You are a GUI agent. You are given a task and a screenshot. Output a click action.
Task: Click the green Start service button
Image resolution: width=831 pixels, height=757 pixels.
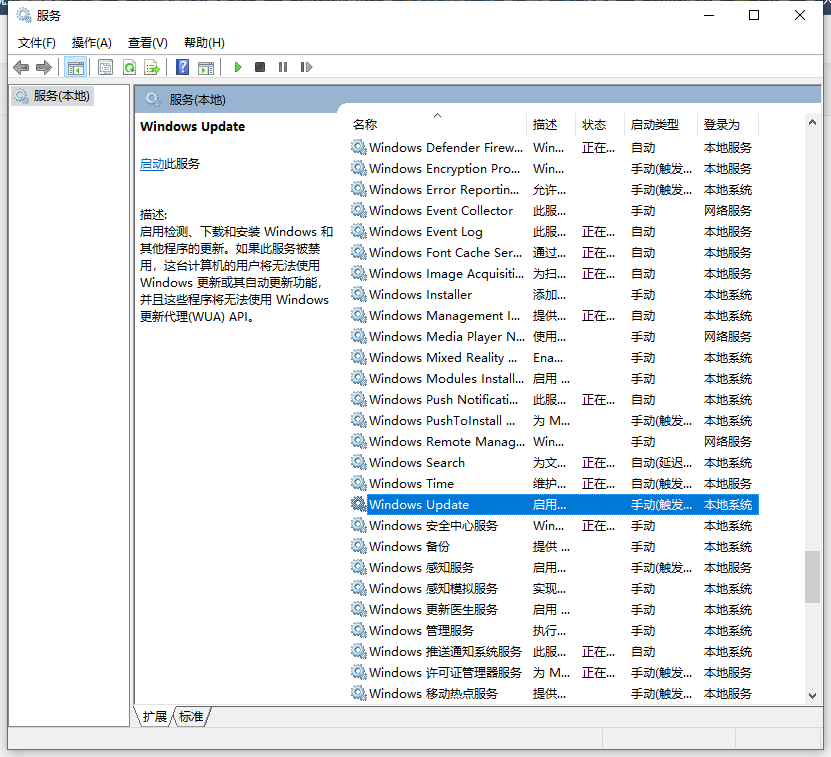238,67
